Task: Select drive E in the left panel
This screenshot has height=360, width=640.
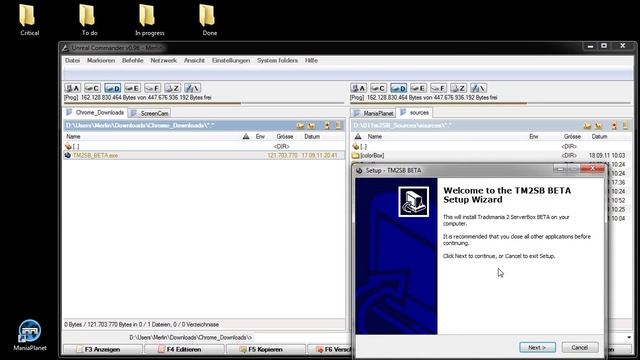Action: click(132, 88)
